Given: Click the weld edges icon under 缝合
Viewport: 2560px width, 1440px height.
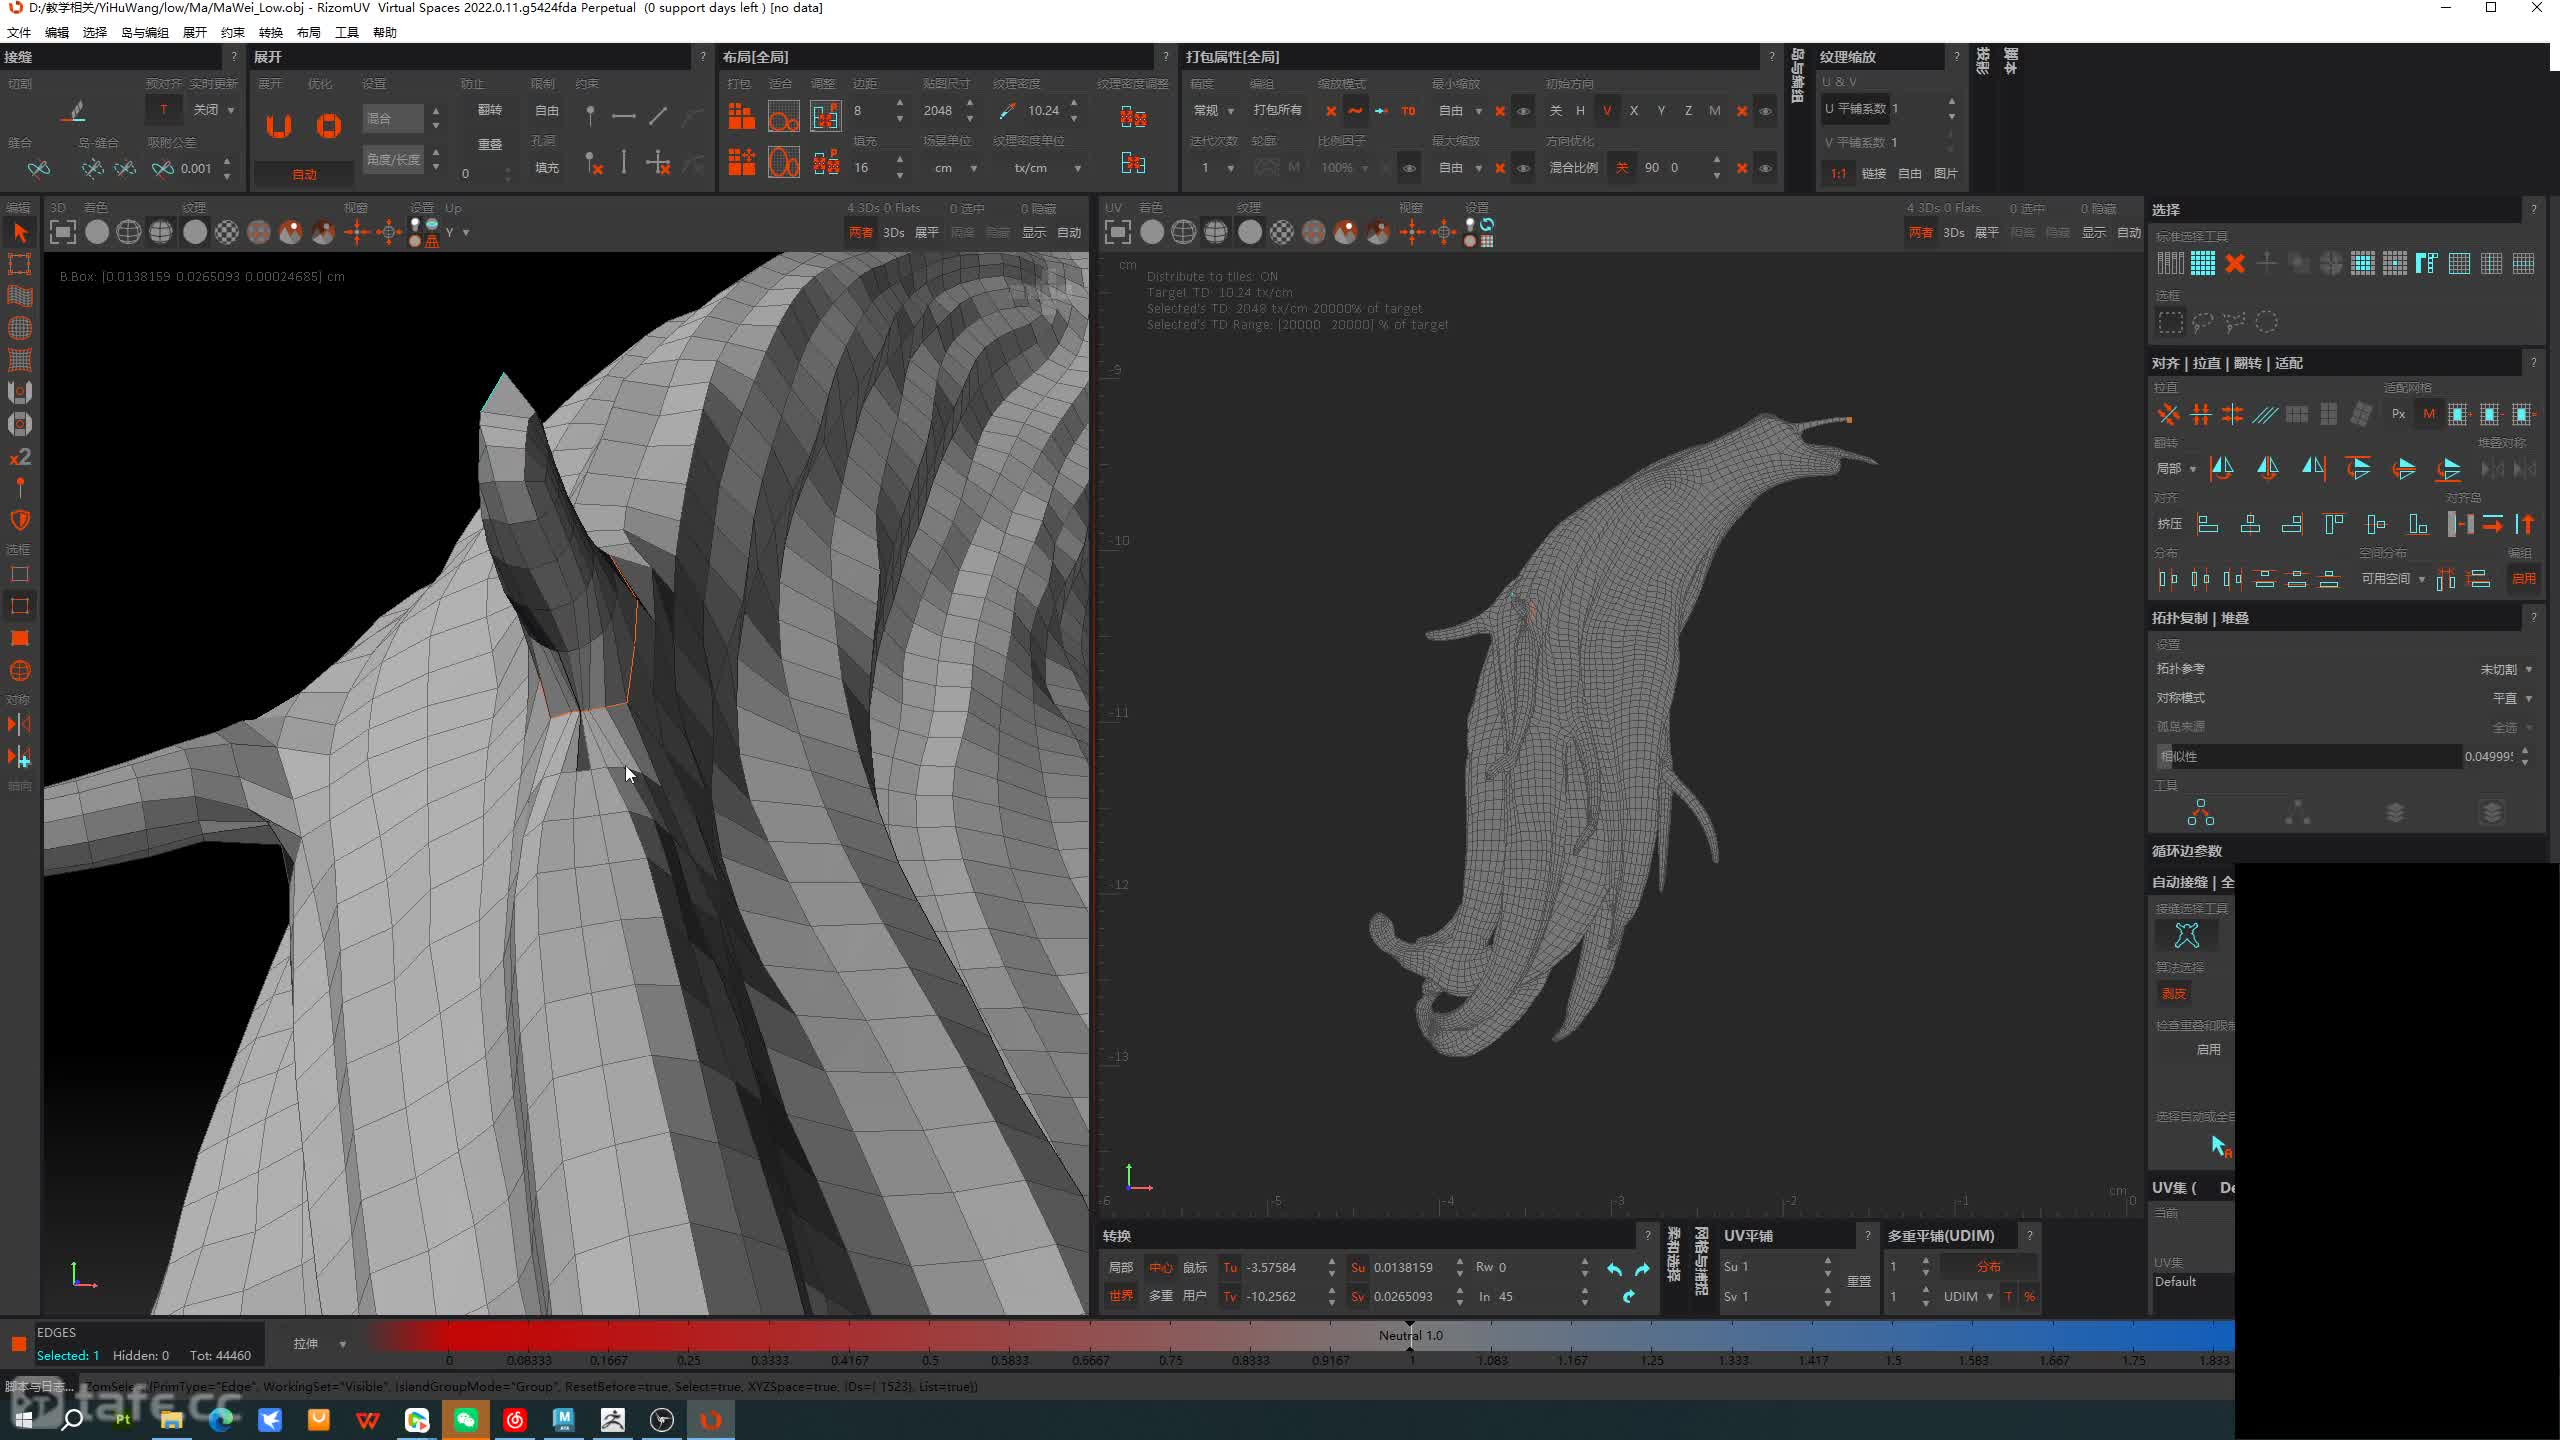Looking at the screenshot, I should pos(38,169).
